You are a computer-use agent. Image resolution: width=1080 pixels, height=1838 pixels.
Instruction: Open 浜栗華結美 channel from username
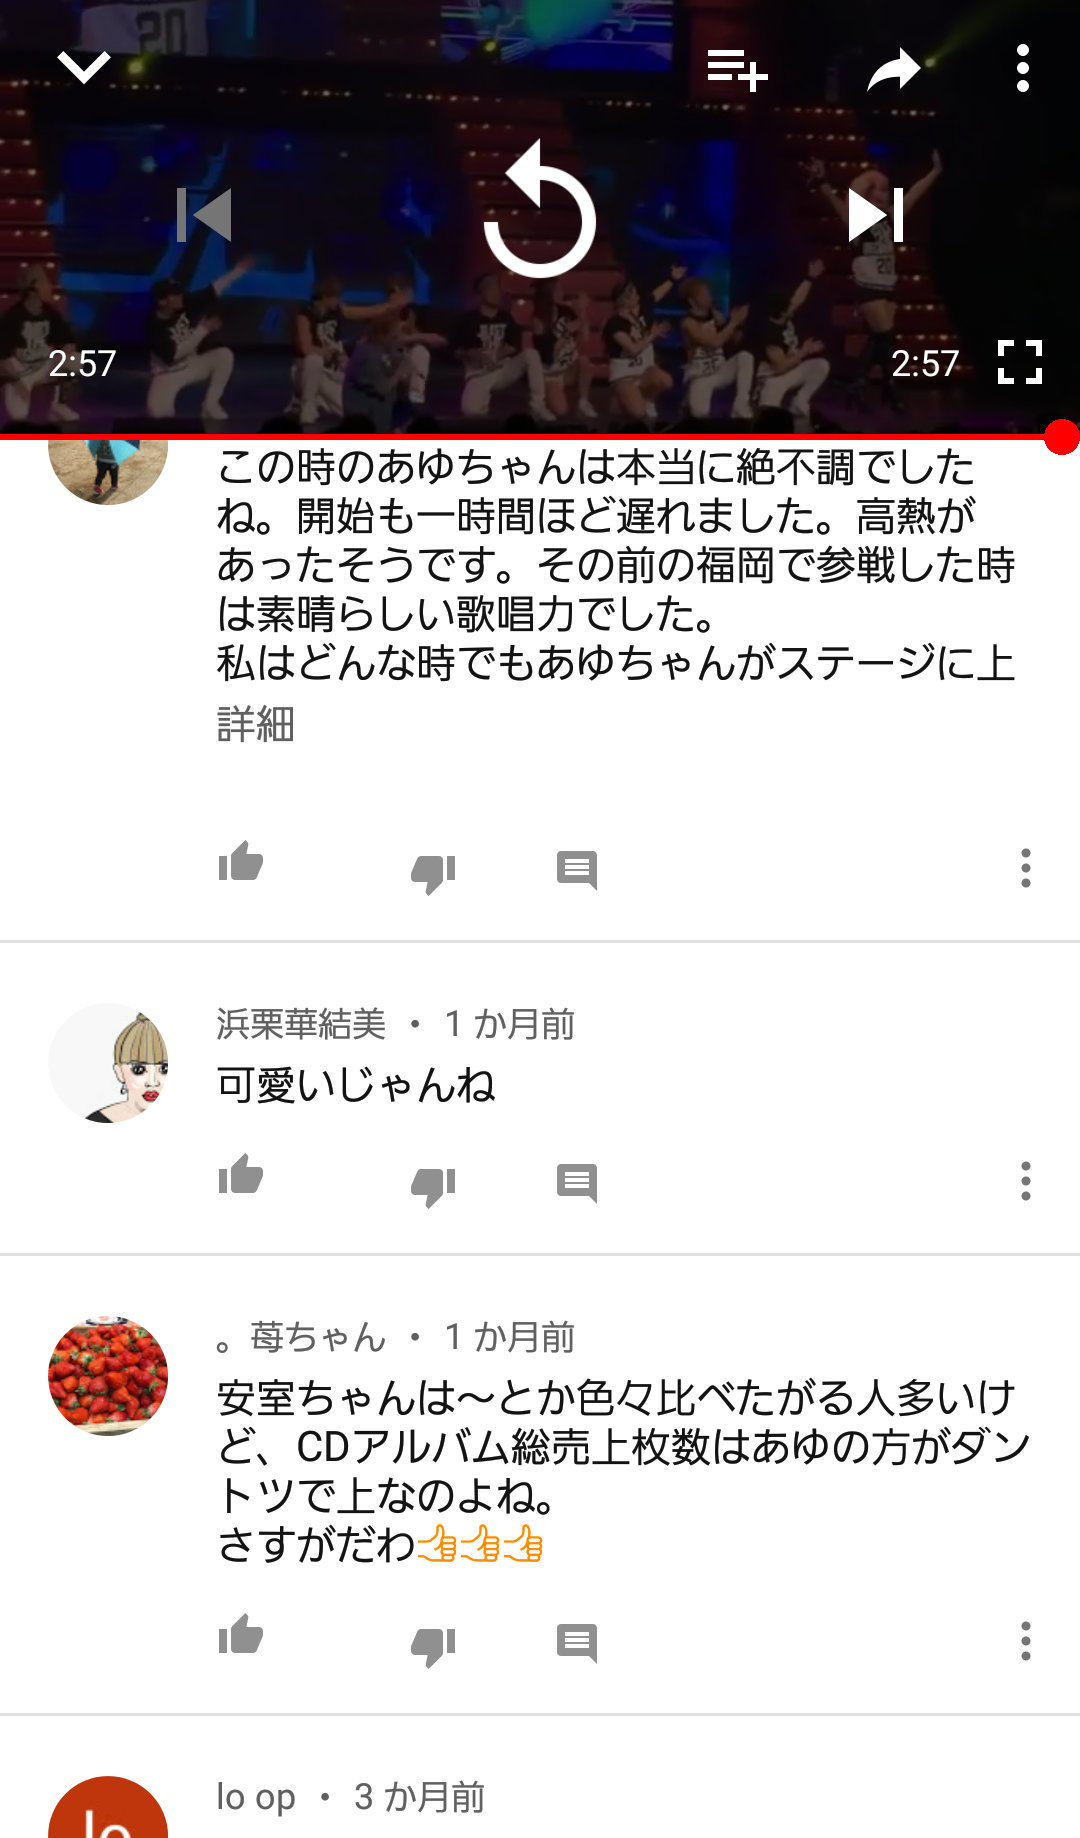(301, 1024)
